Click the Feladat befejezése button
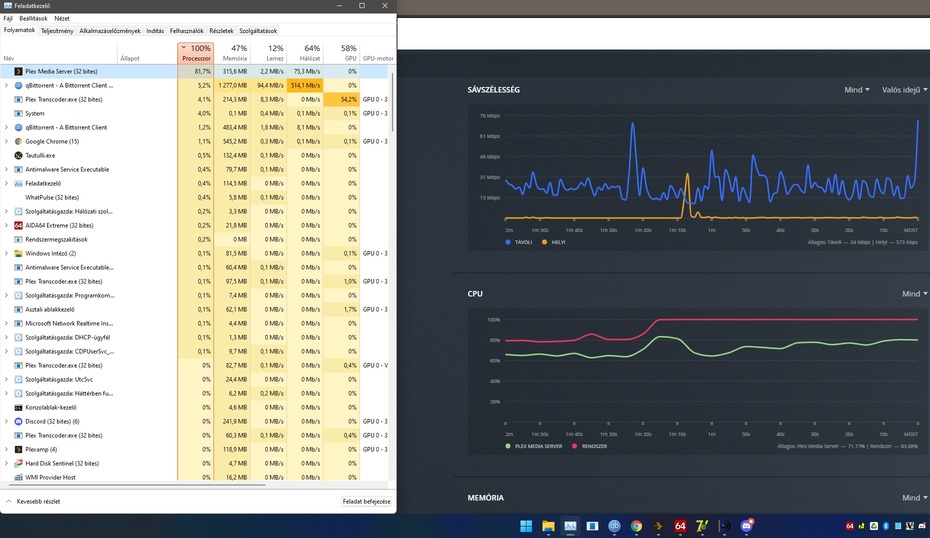The image size is (930, 538). pyautogui.click(x=367, y=501)
